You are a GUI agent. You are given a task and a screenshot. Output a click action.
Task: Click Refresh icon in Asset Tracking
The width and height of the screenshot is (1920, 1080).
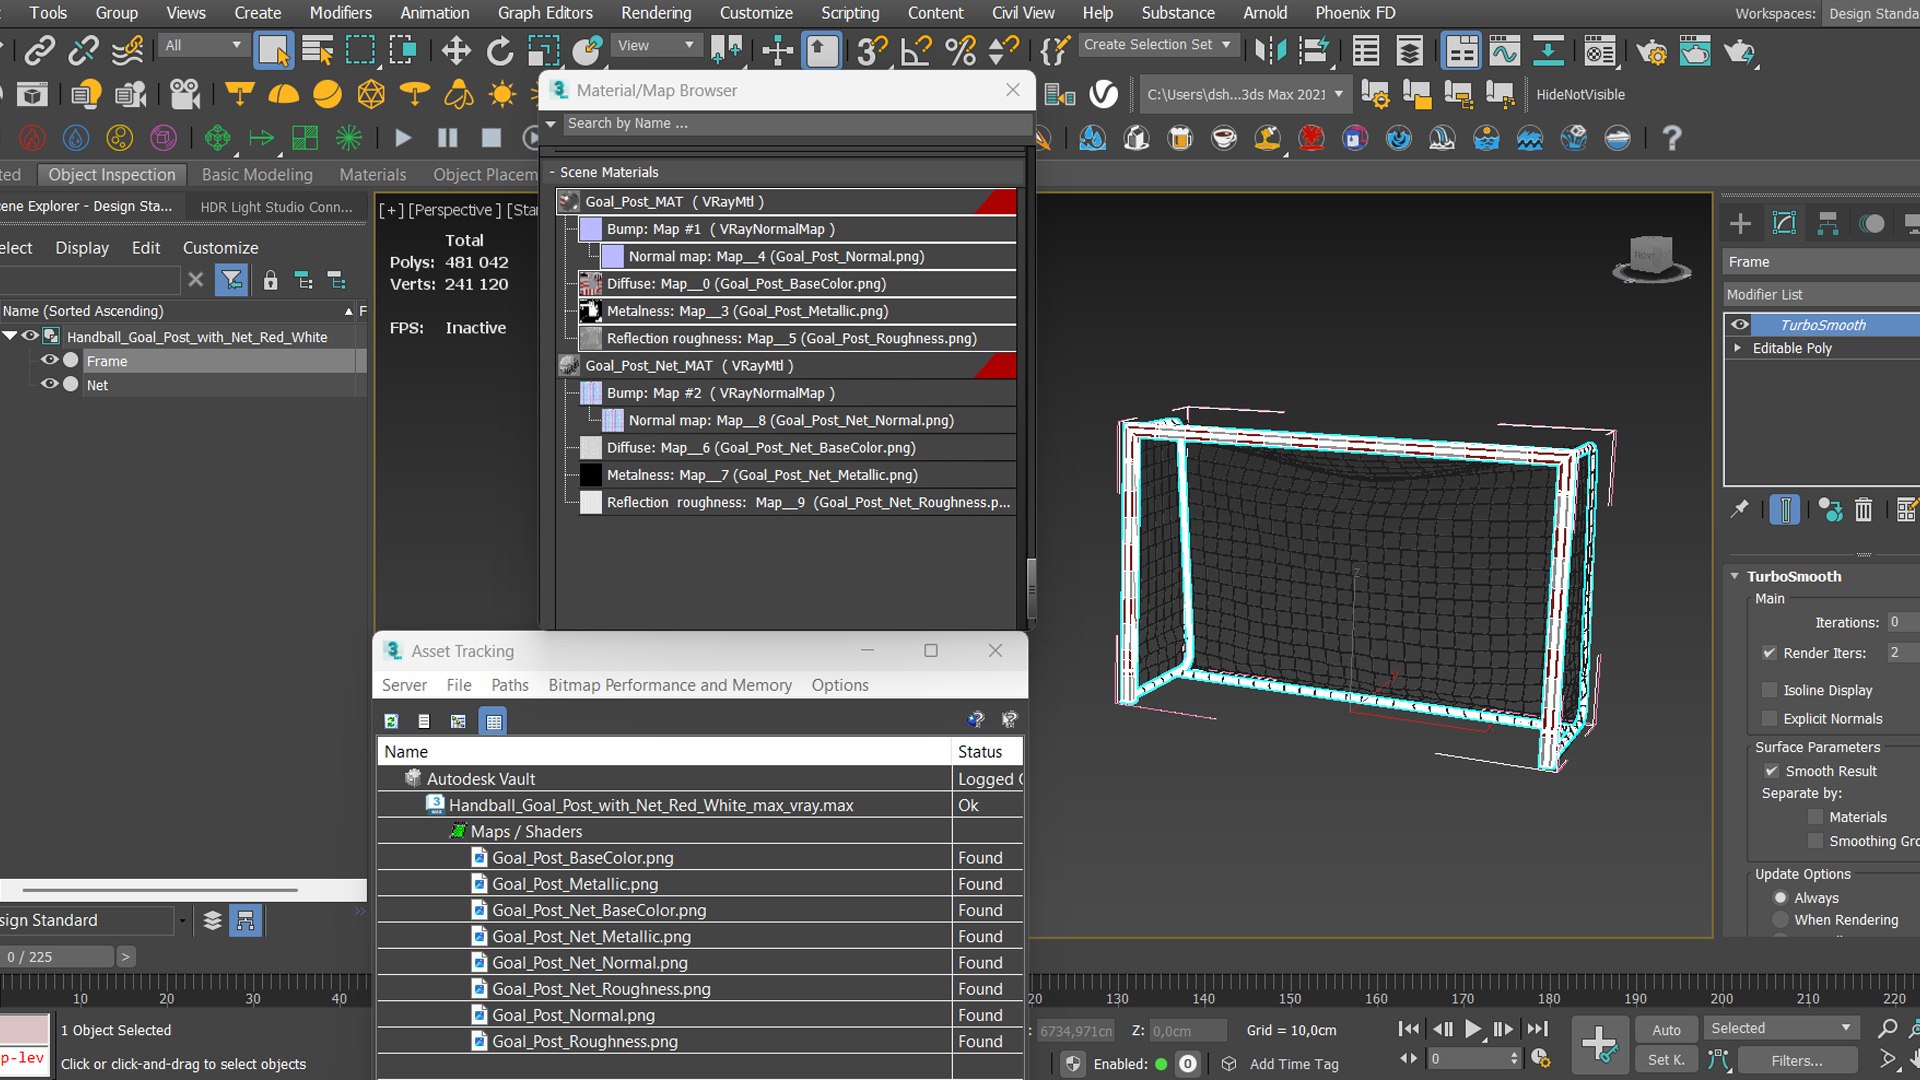391,721
